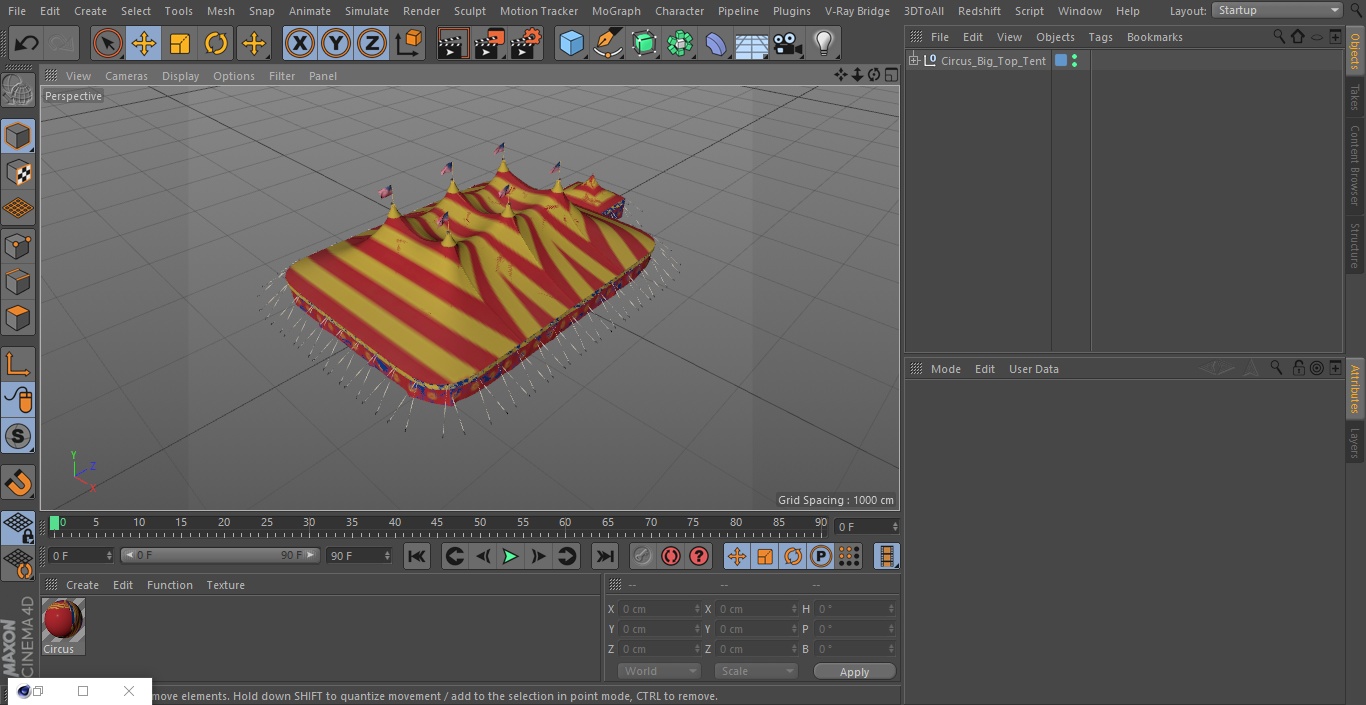Viewport: 1366px width, 705px height.
Task: Select the Circus material thumbnail
Action: [x=63, y=621]
